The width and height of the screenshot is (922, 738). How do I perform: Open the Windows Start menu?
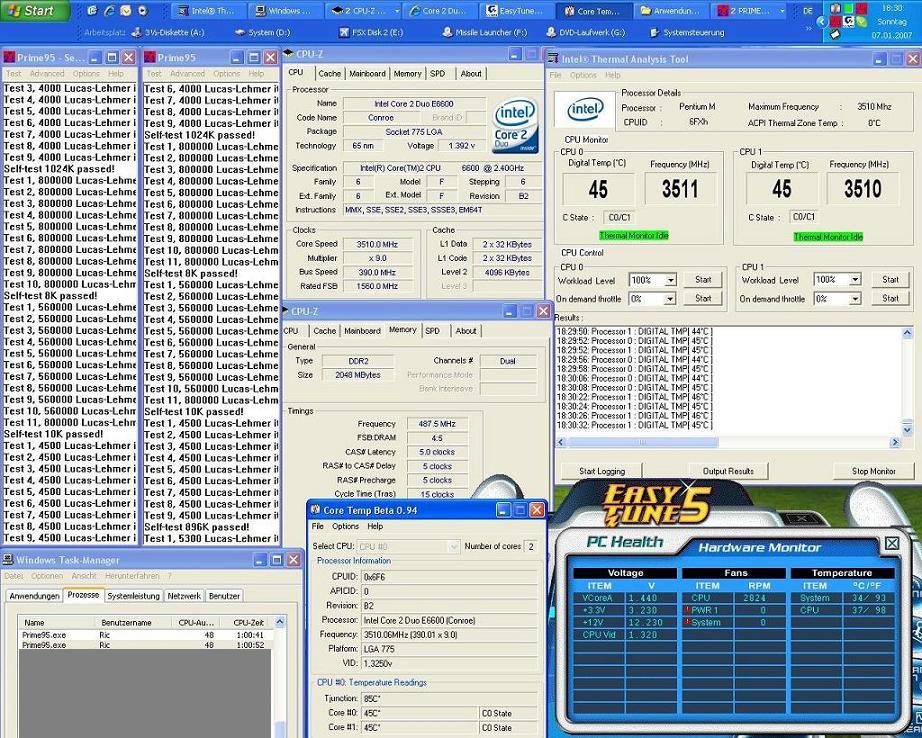[x=34, y=11]
